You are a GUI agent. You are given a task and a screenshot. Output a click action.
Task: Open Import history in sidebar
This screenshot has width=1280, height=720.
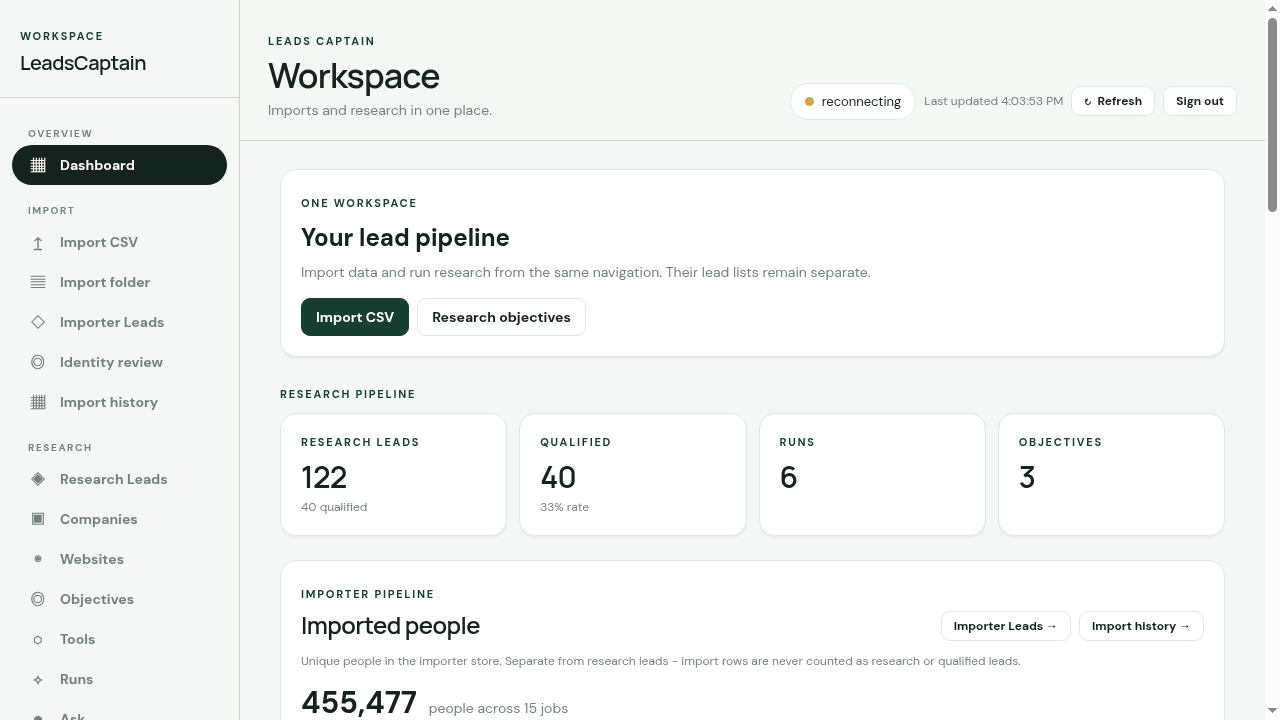coord(119,402)
